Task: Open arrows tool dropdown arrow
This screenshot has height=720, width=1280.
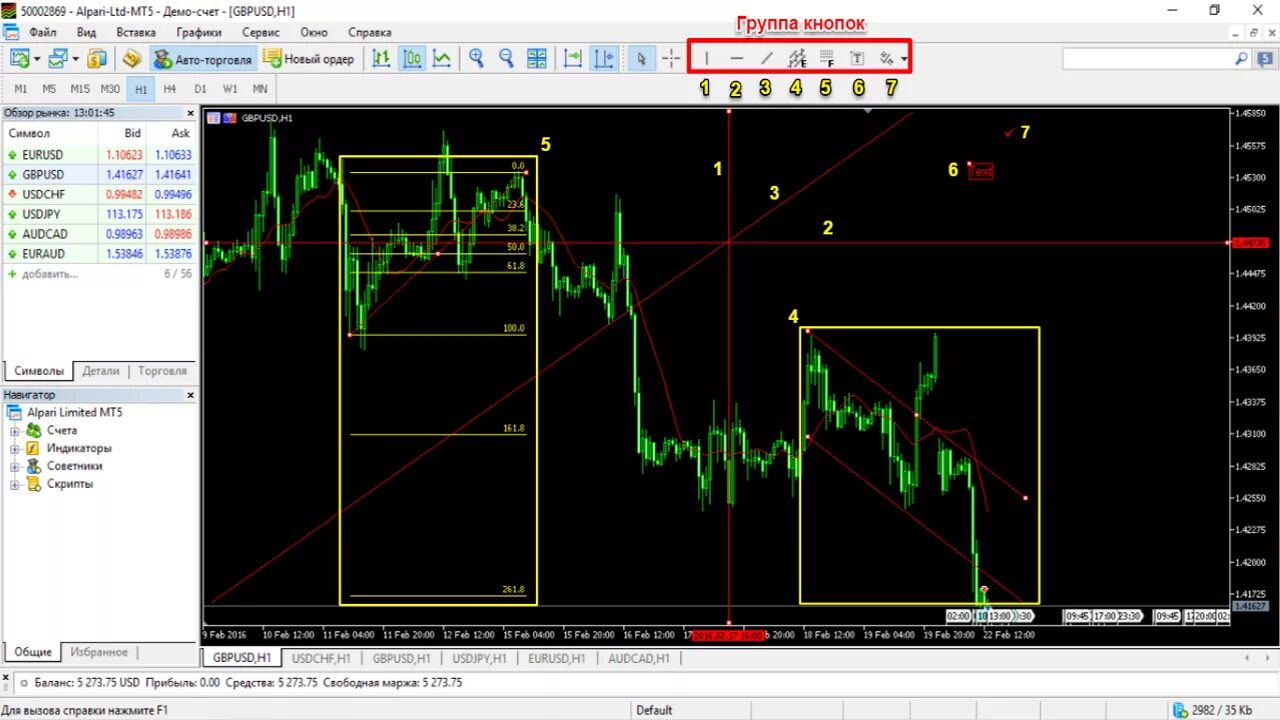Action: (x=904, y=59)
